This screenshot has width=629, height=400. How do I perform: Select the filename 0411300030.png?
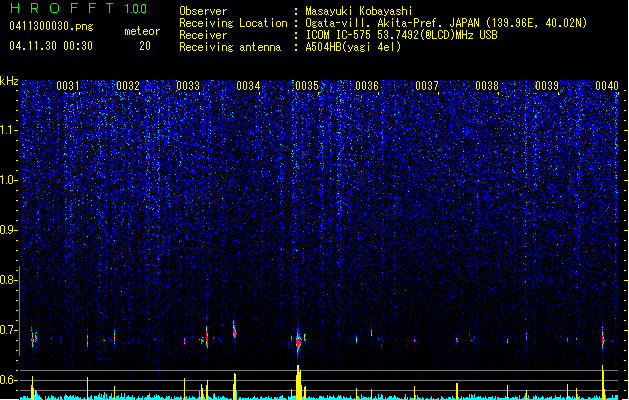tap(51, 26)
